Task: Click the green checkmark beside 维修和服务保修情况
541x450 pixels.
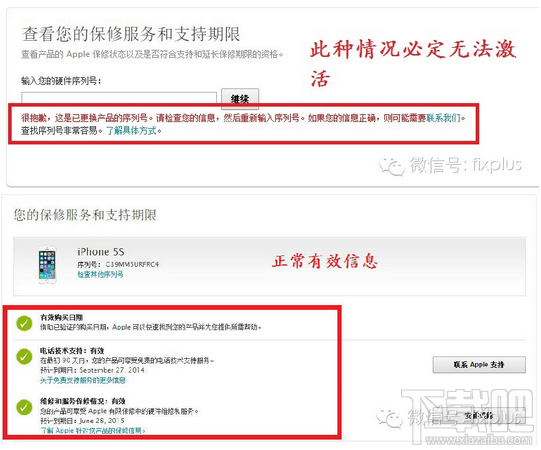Action: (24, 407)
